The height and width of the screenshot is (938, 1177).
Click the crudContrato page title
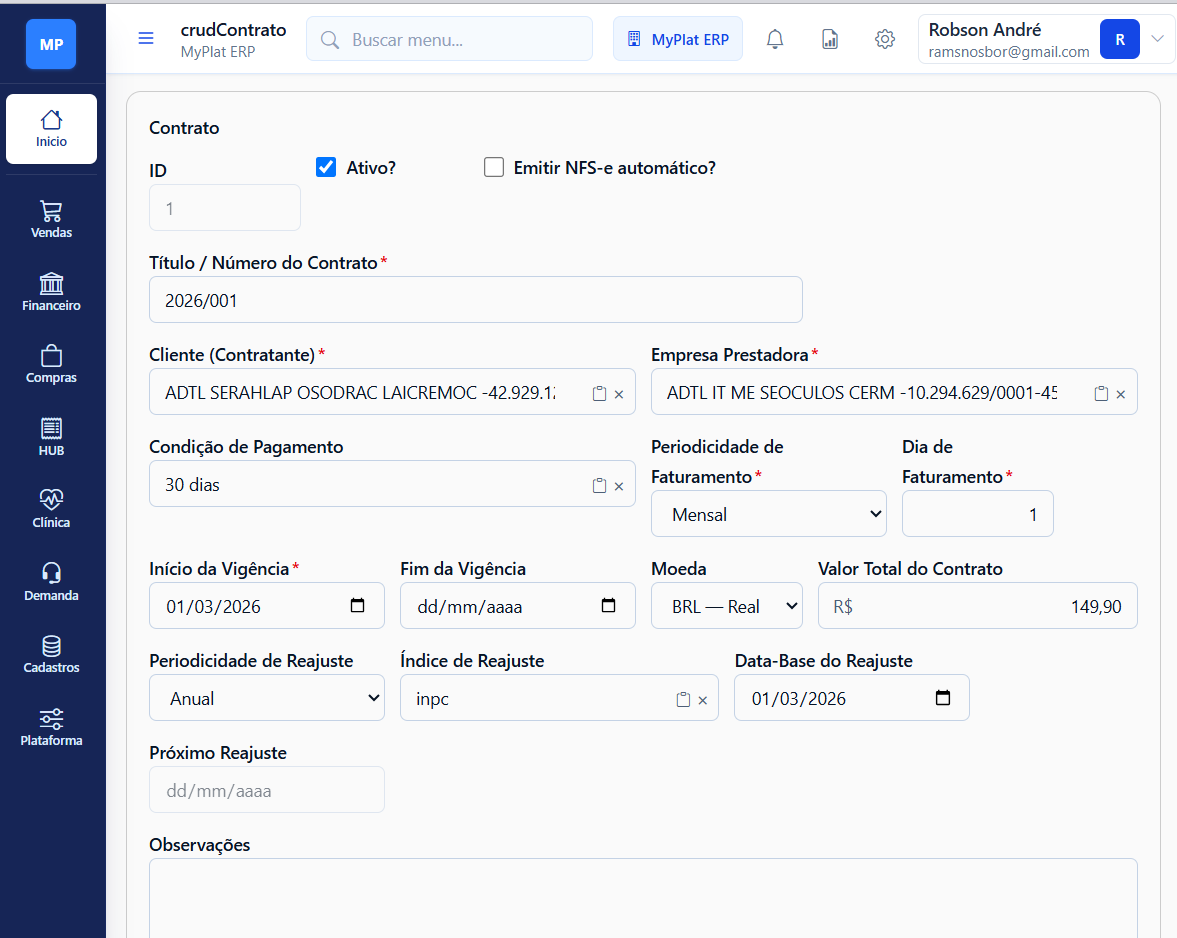coord(233,30)
